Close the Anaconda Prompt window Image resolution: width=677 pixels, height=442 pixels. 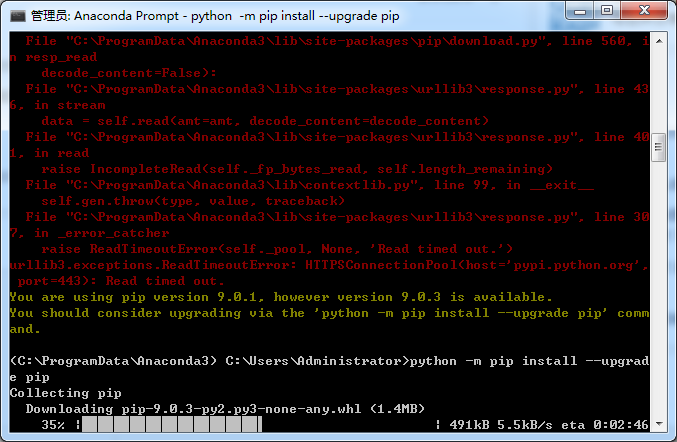point(644,10)
